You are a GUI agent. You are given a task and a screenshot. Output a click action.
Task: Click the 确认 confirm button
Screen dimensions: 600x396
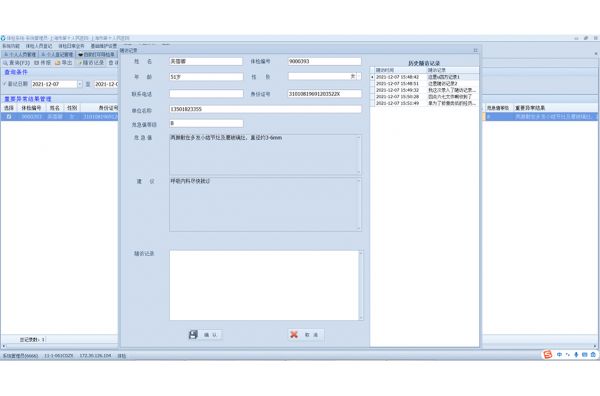[205, 335]
